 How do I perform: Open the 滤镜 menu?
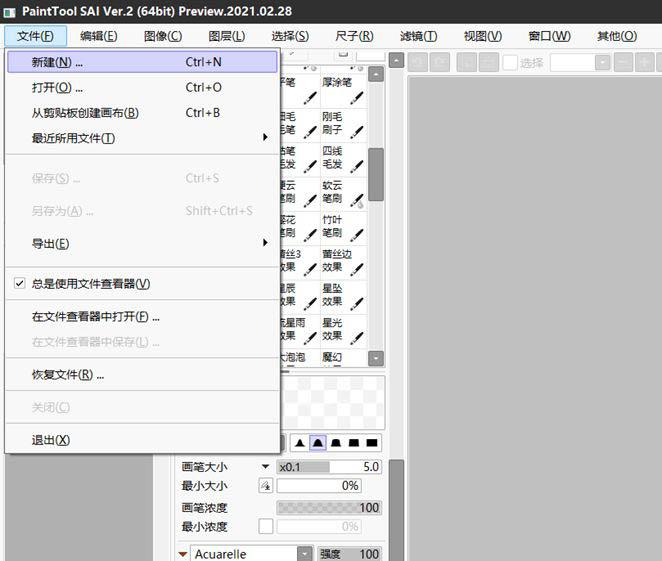point(418,36)
